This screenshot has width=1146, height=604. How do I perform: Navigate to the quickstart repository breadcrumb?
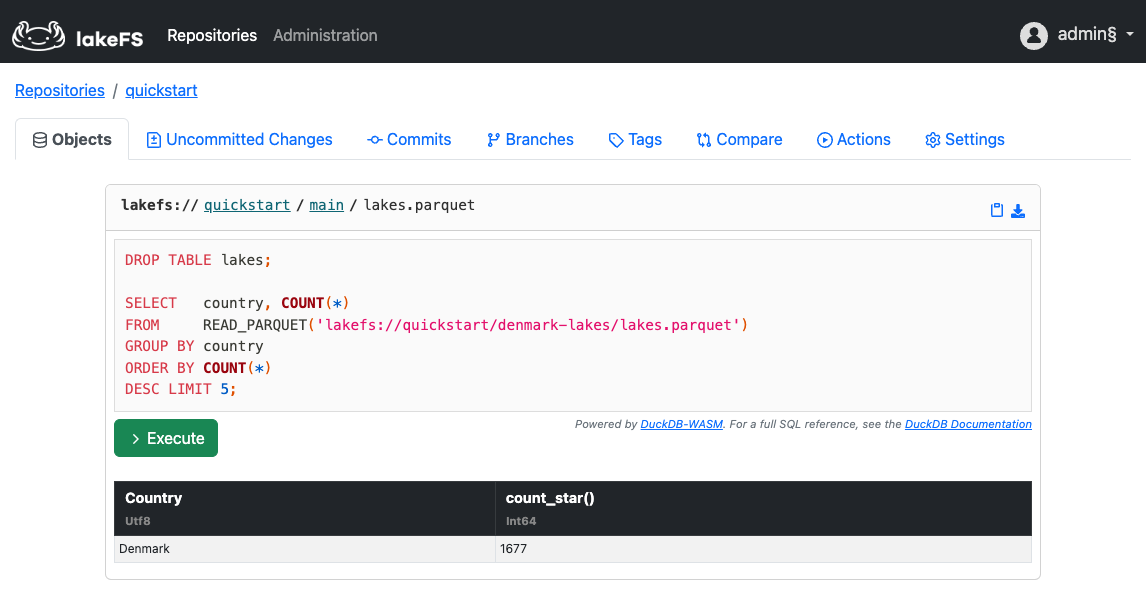(161, 90)
